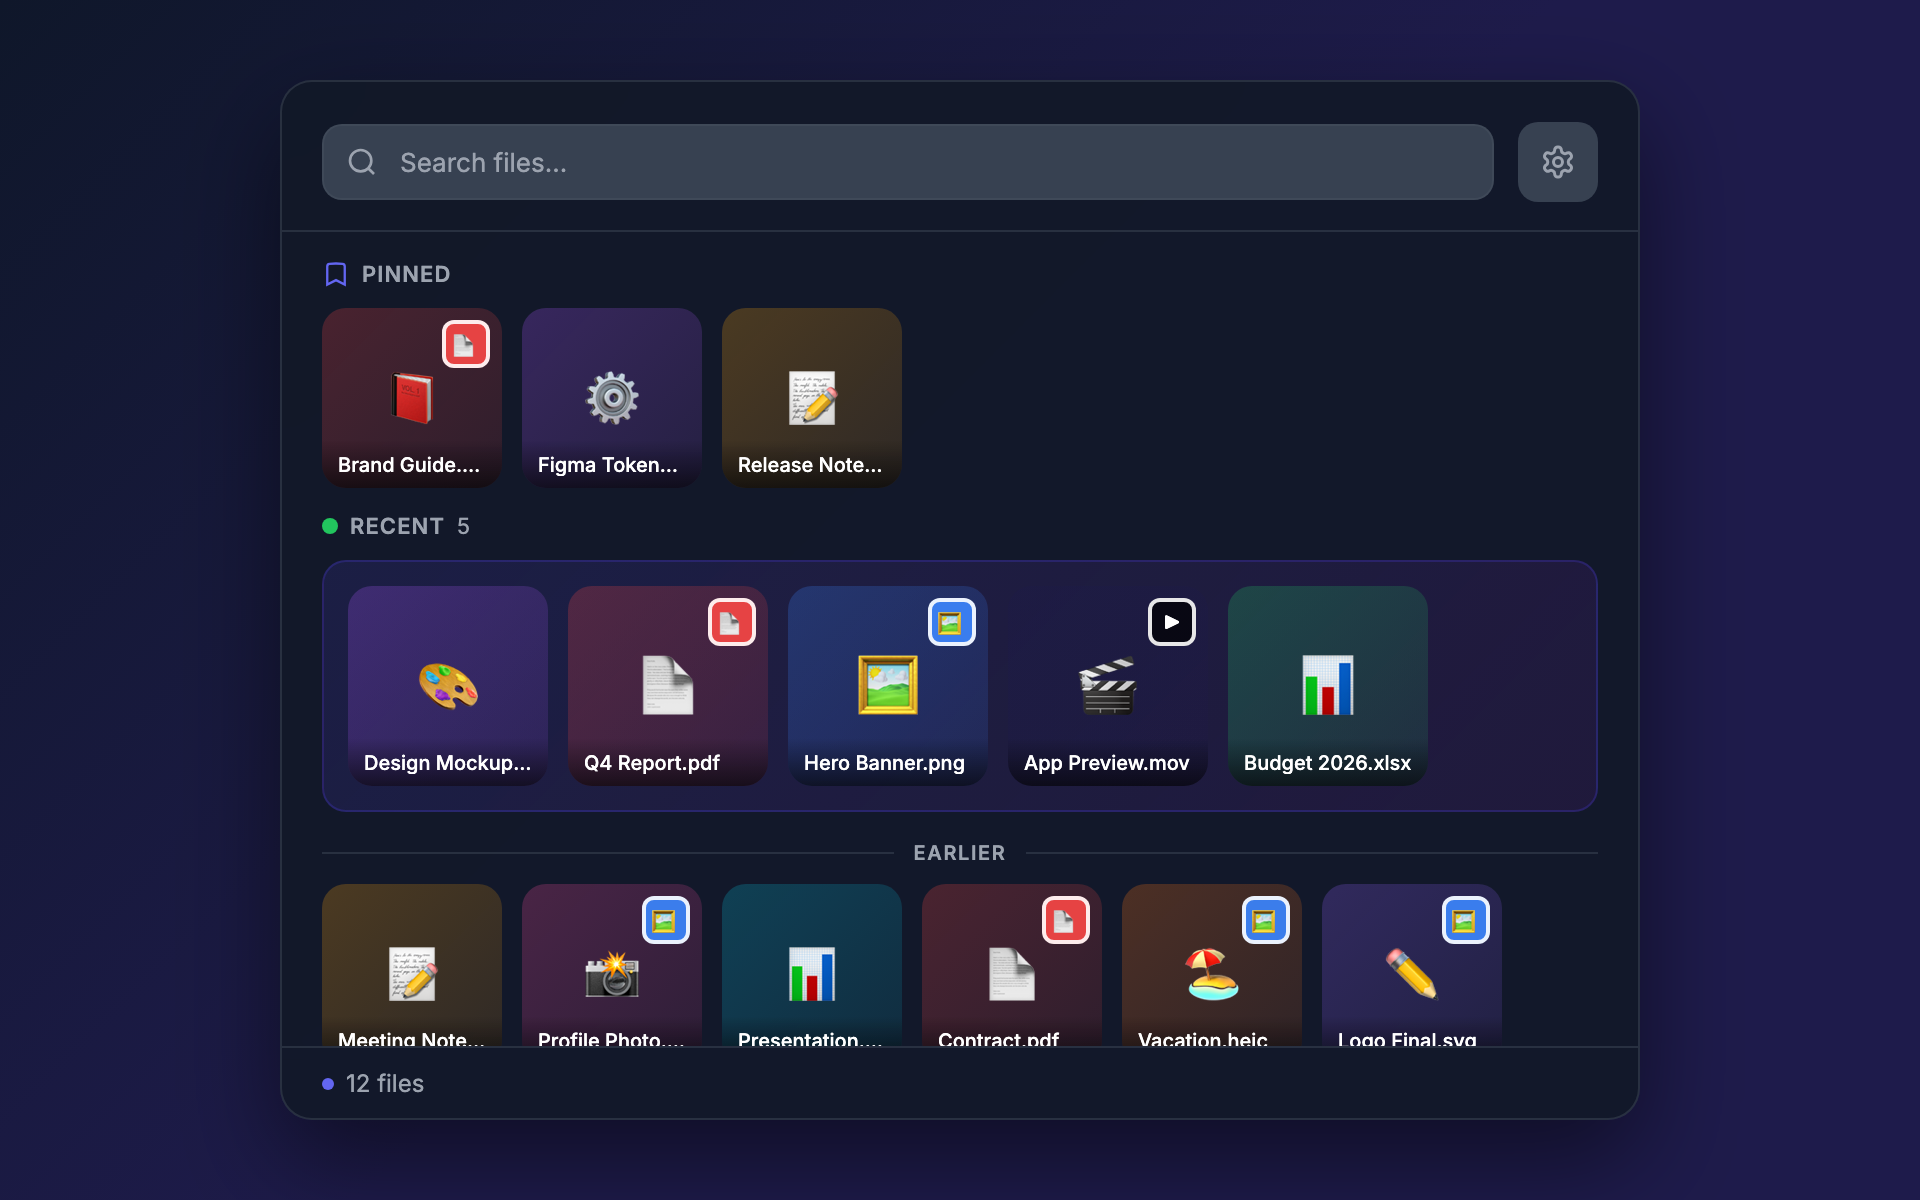Click the image badge on Vacation.heic
This screenshot has height=1200, width=1920.
(1266, 919)
